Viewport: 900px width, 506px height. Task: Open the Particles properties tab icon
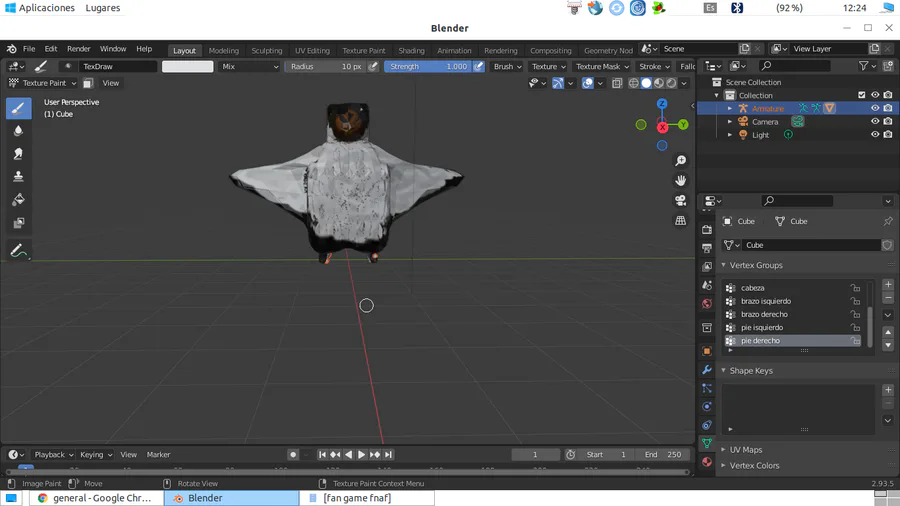coord(707,388)
